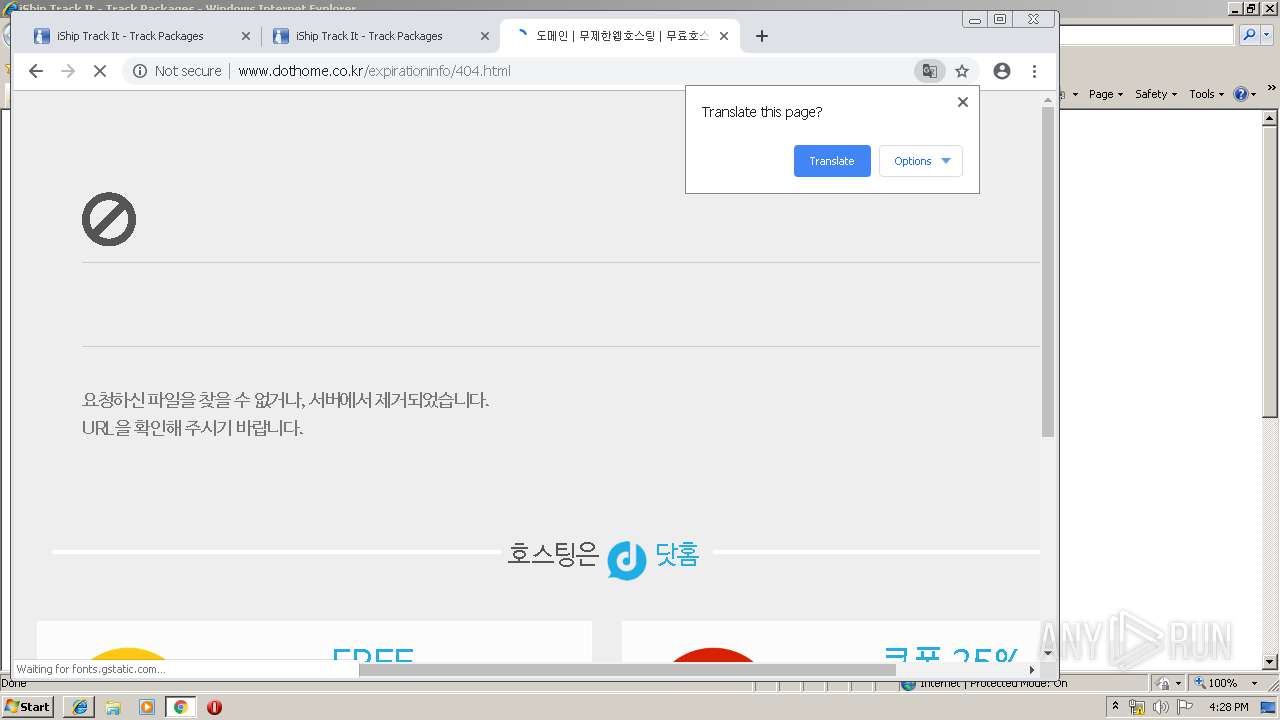Image resolution: width=1280 pixels, height=720 pixels.
Task: Click the red stop icon on taskbar
Action: (214, 707)
